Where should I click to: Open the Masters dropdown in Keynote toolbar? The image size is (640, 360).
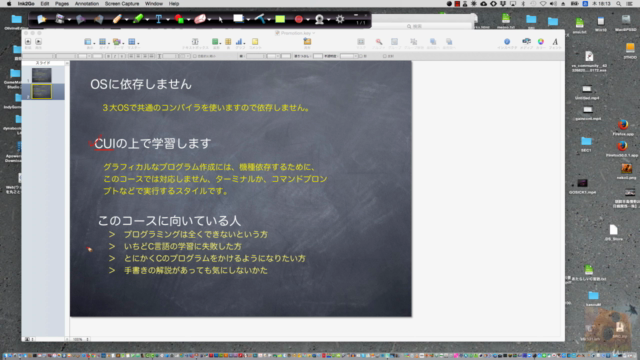pos(133,42)
